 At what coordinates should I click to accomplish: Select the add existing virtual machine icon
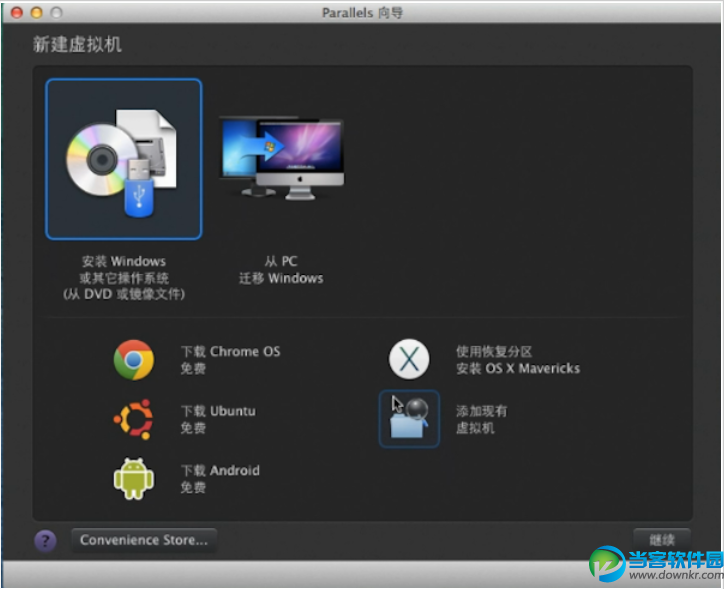(x=409, y=419)
